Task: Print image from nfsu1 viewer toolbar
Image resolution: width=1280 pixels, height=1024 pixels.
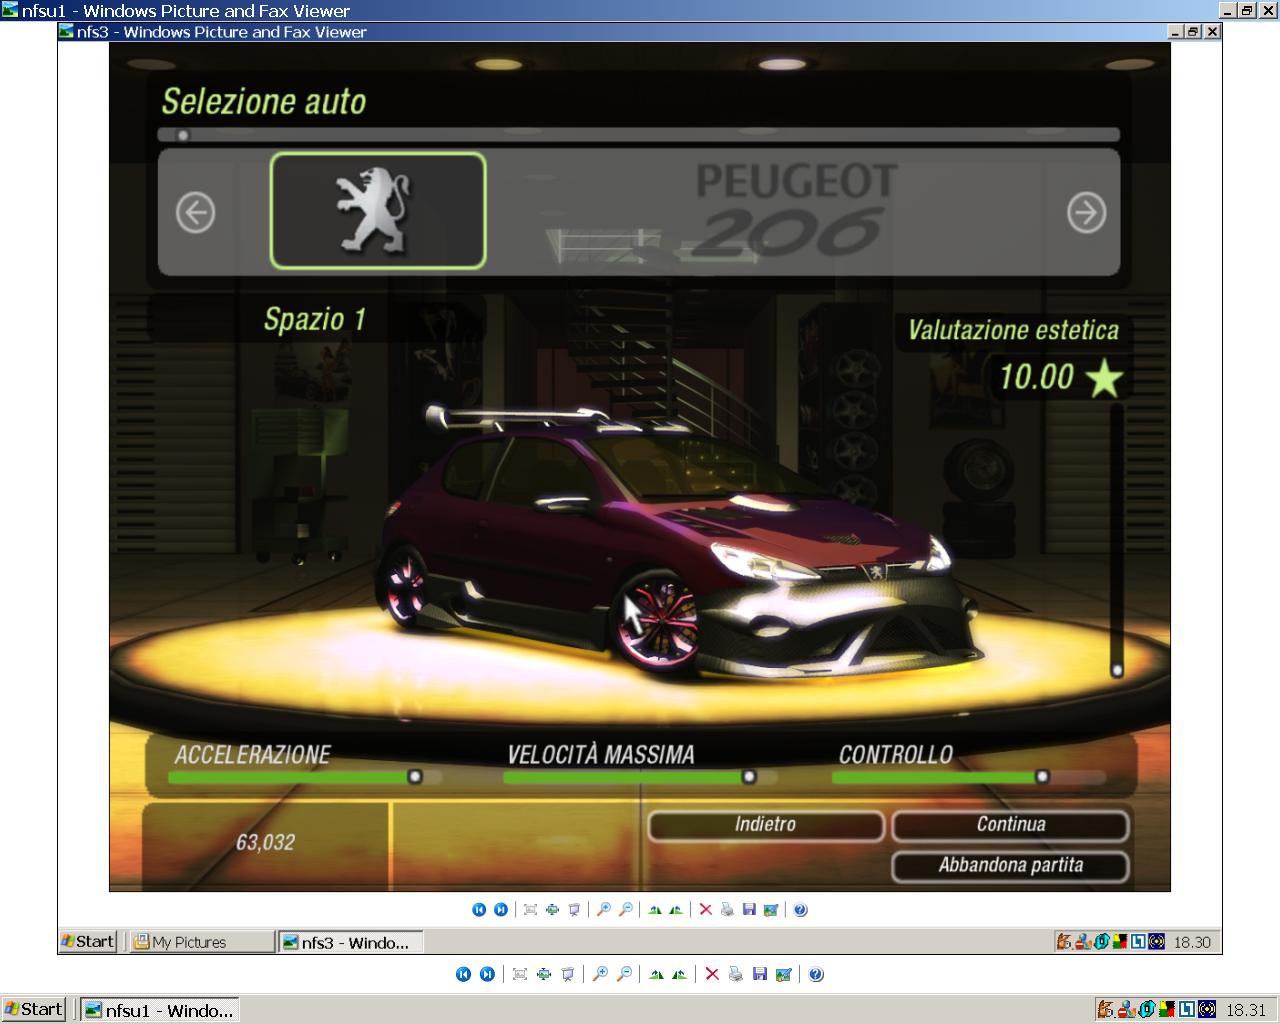Action: tap(736, 974)
